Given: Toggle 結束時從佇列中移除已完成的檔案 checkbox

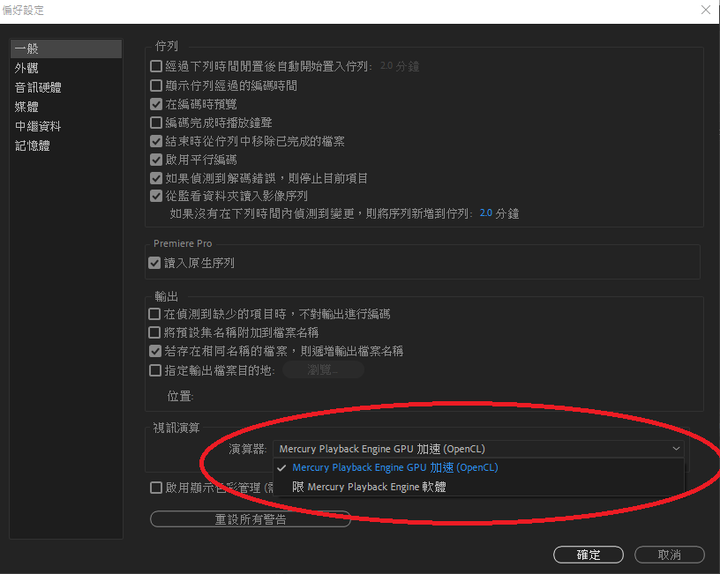Looking at the screenshot, I should [156, 141].
